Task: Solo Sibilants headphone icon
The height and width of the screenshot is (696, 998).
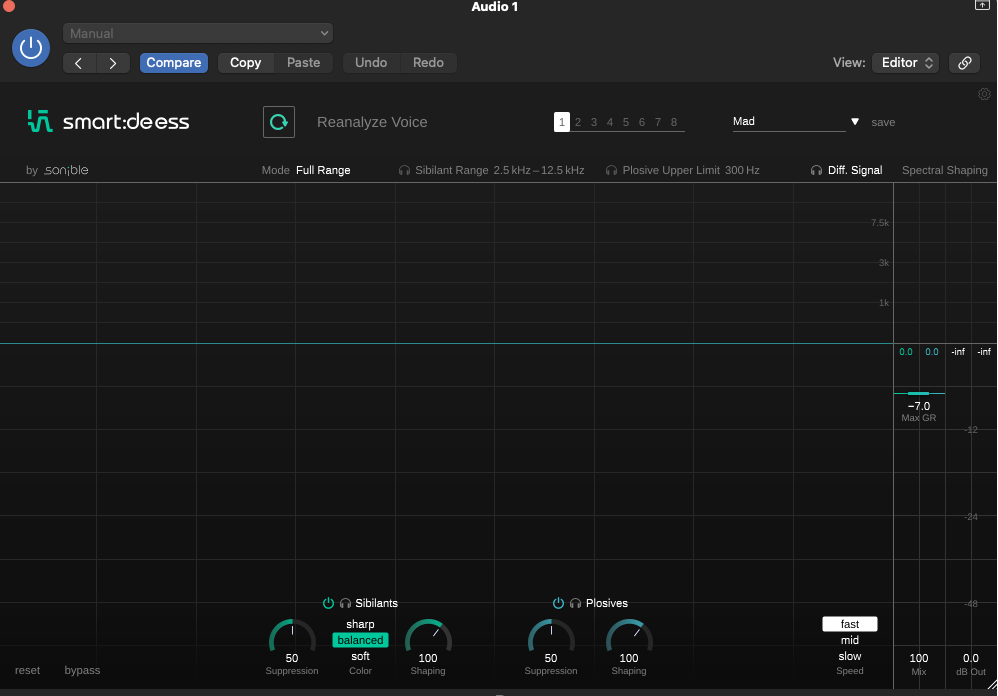Action: point(346,603)
